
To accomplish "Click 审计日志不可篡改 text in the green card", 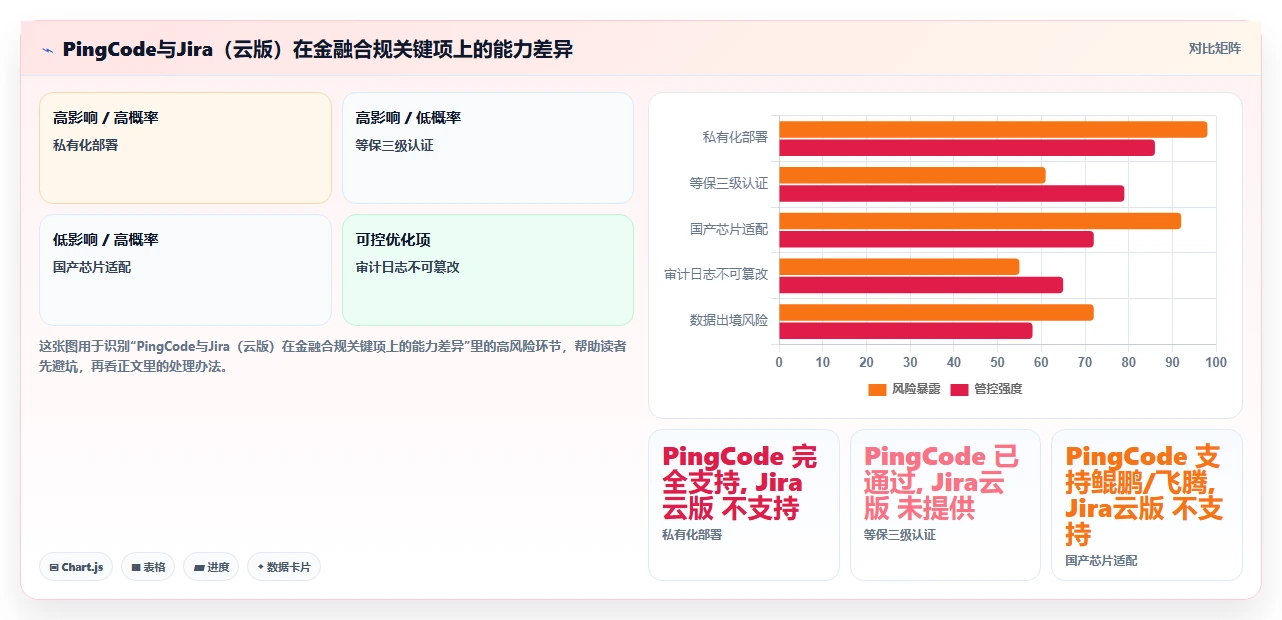I will (x=408, y=268).
